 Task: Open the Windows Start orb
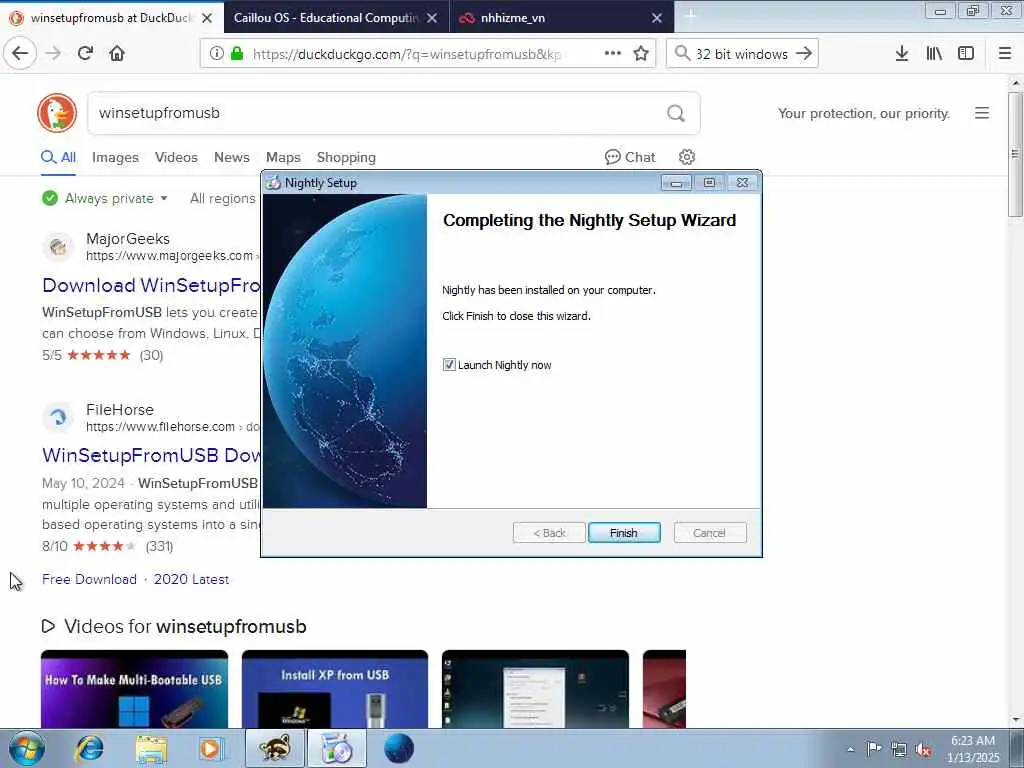(x=27, y=748)
